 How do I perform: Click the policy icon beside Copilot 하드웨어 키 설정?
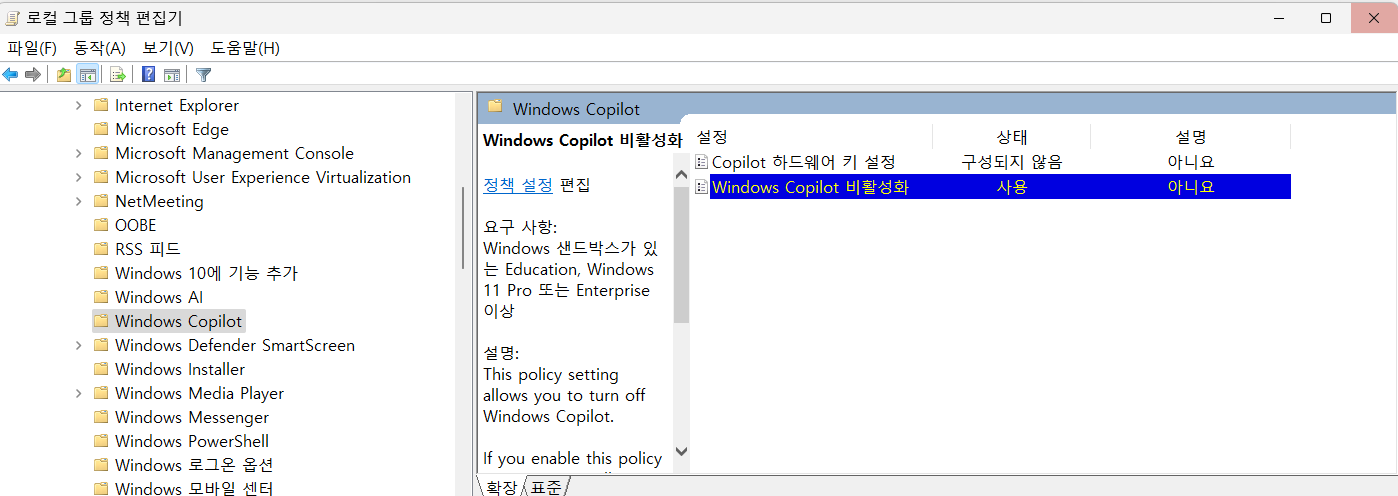point(702,162)
